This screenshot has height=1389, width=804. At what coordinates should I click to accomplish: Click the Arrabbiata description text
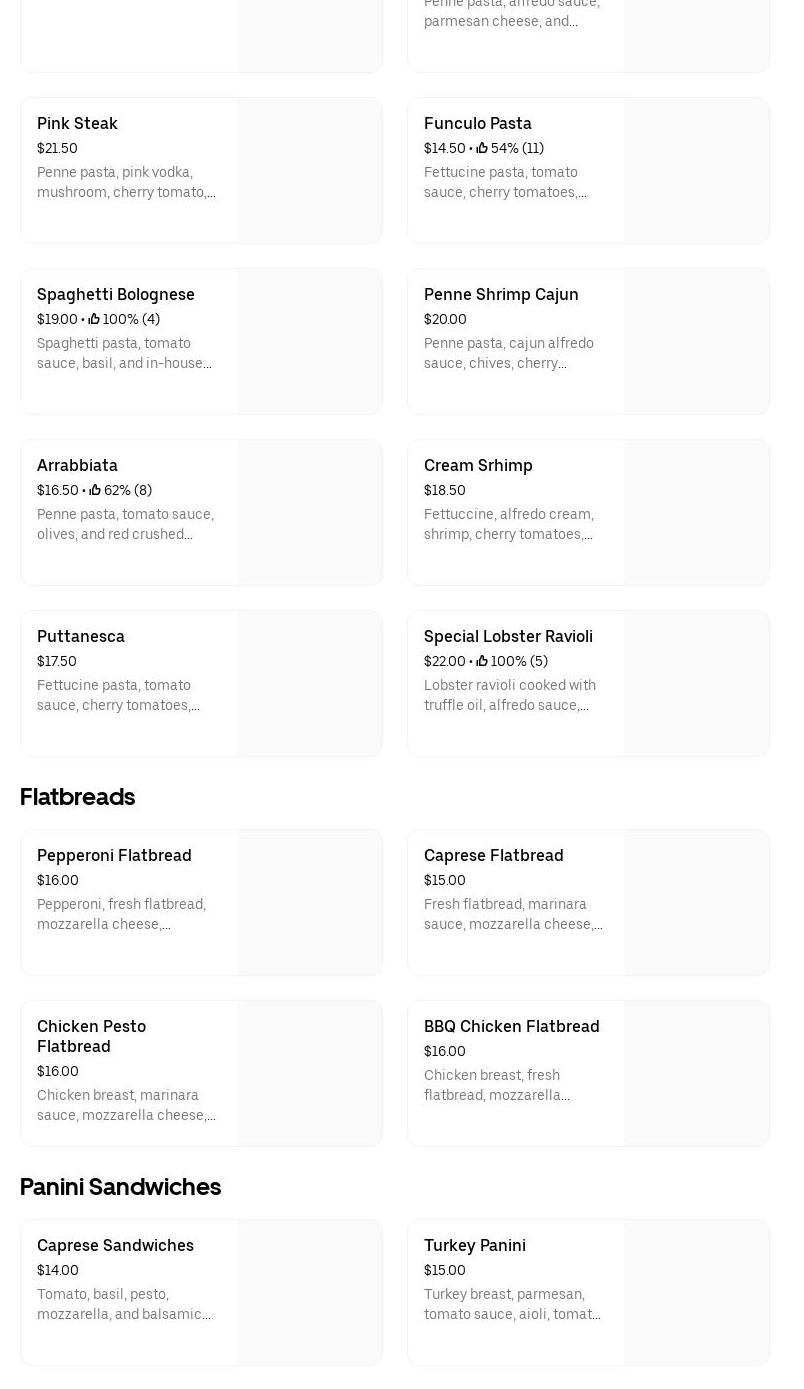(x=125, y=524)
